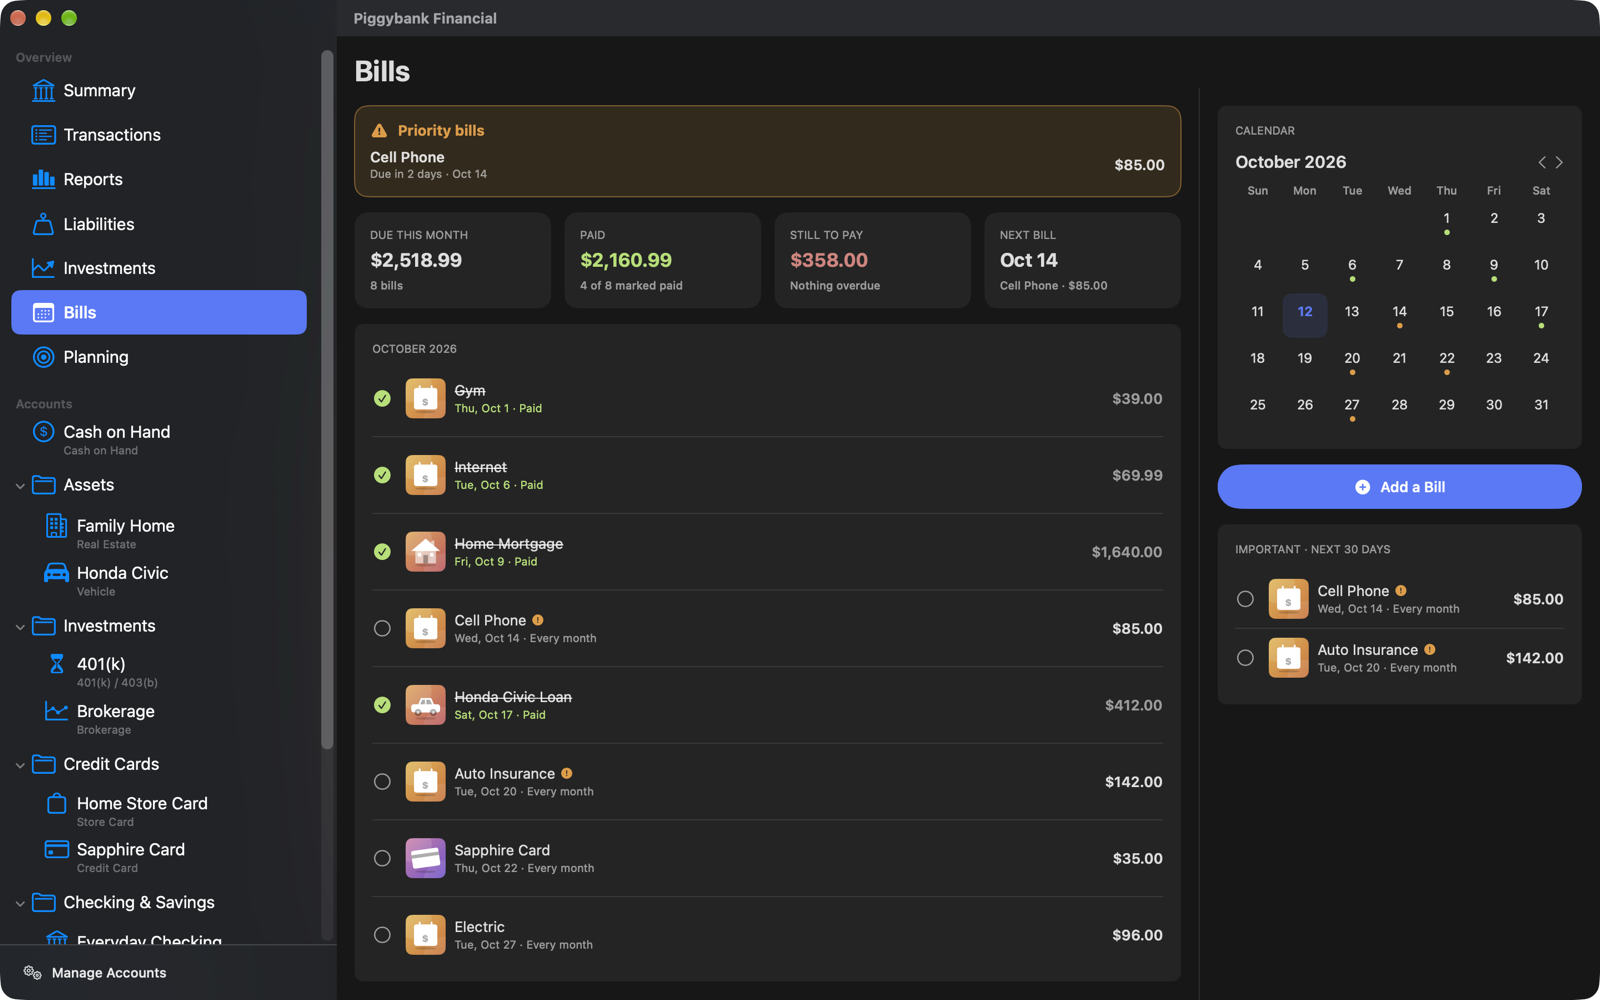Image resolution: width=1600 pixels, height=1000 pixels.
Task: Check off Auto Insurance in Important list
Action: click(1245, 658)
